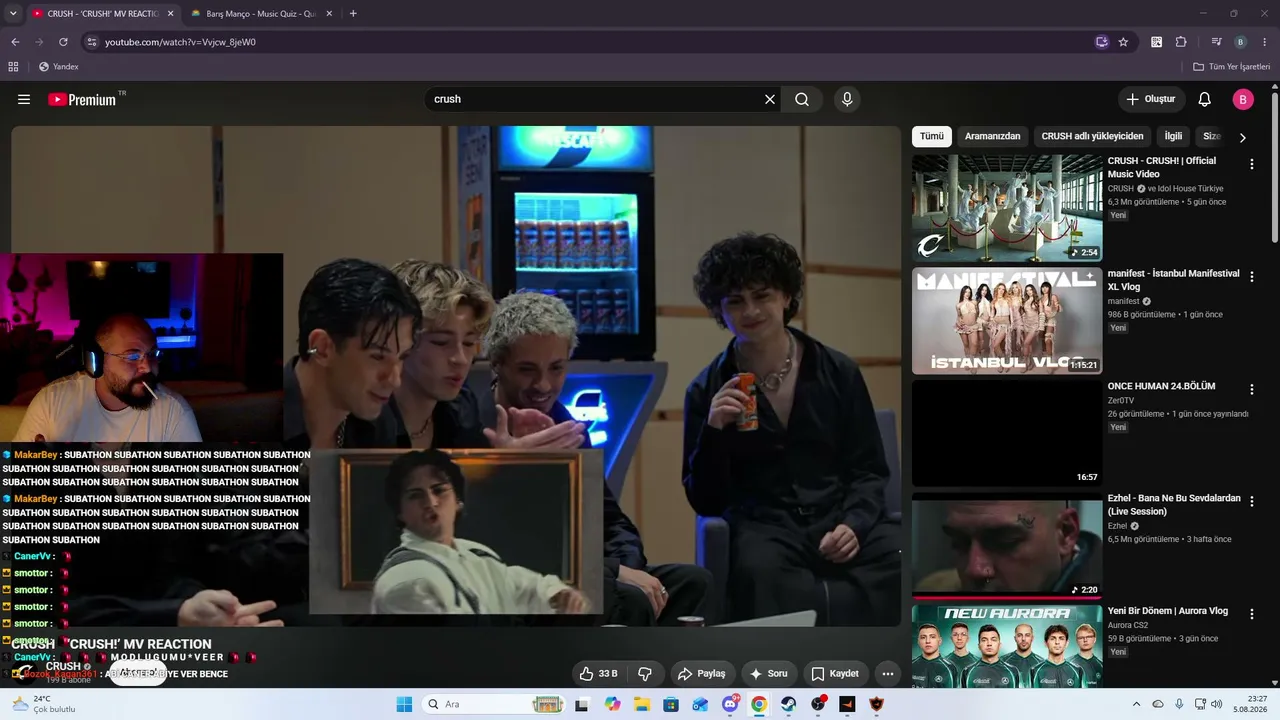1280x720 pixels.
Task: Open the media controls icon in toolbar
Action: tap(1216, 42)
